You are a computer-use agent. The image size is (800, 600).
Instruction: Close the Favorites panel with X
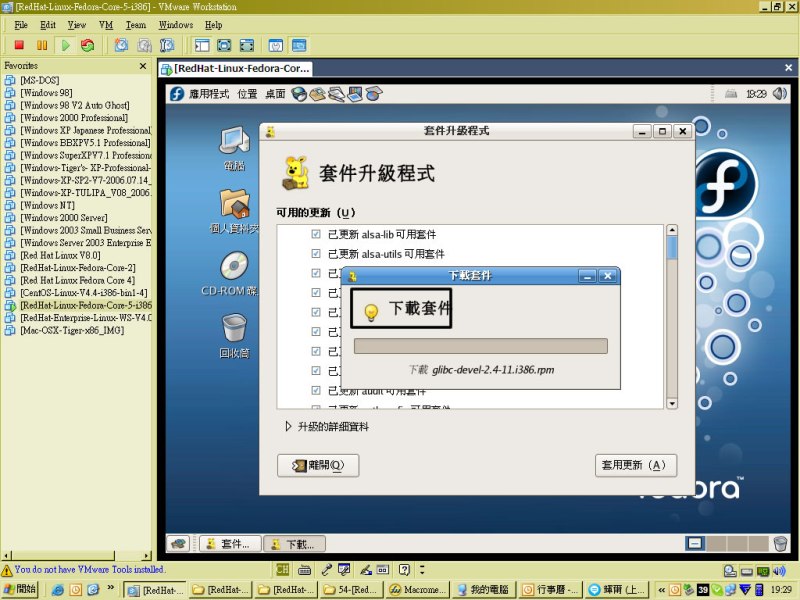[x=143, y=66]
